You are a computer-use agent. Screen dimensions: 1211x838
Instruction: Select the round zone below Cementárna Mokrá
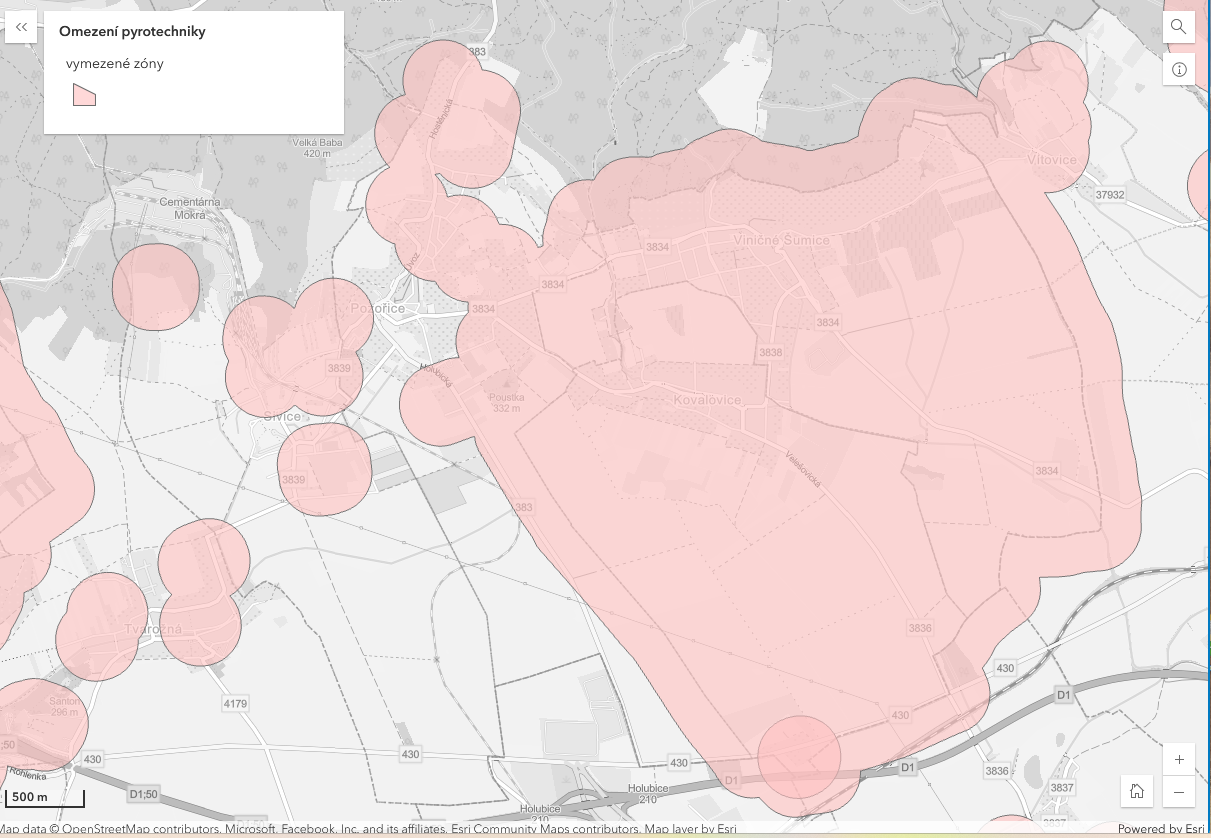156,287
